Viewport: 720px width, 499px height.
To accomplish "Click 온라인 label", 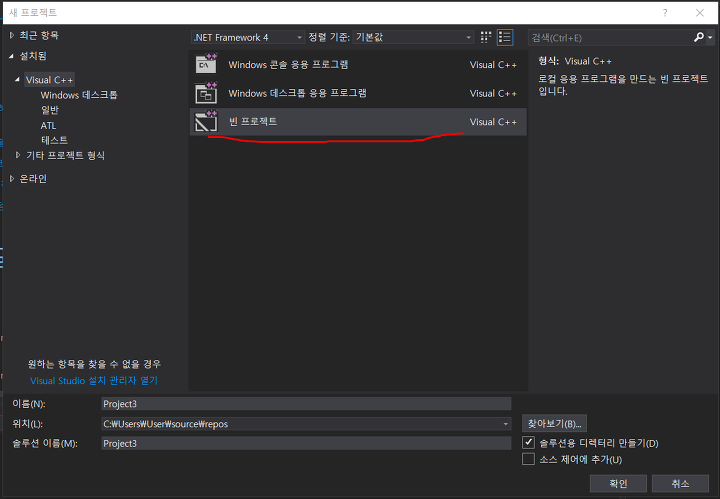I will click(33, 179).
